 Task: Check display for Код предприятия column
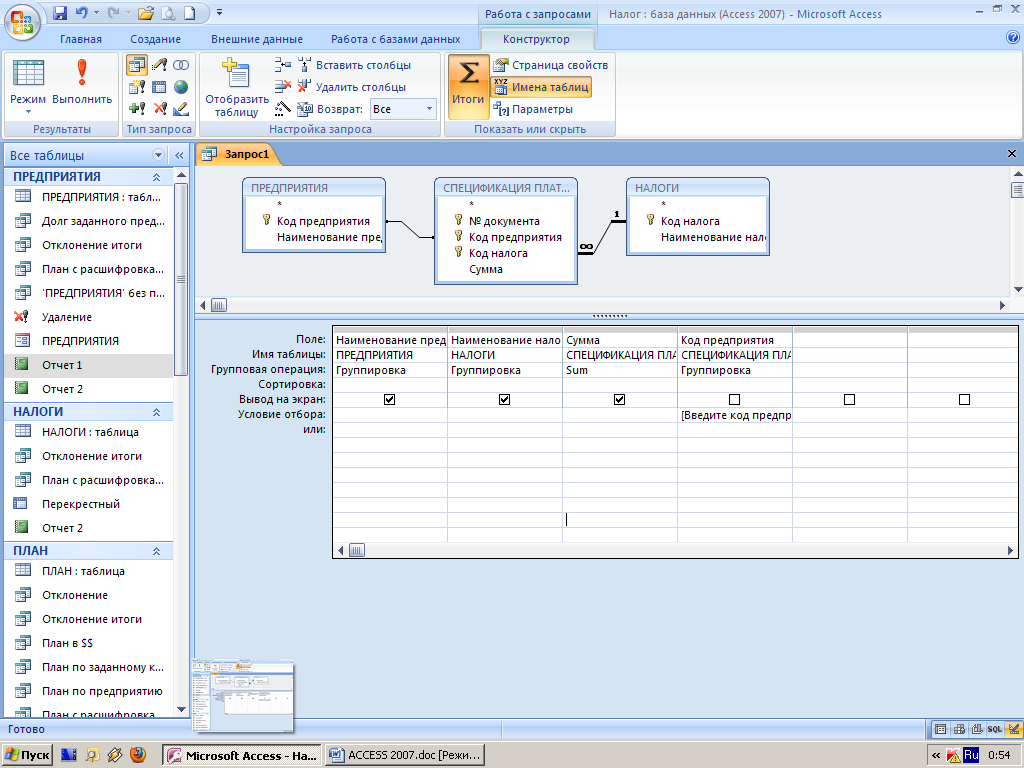pyautogui.click(x=735, y=399)
